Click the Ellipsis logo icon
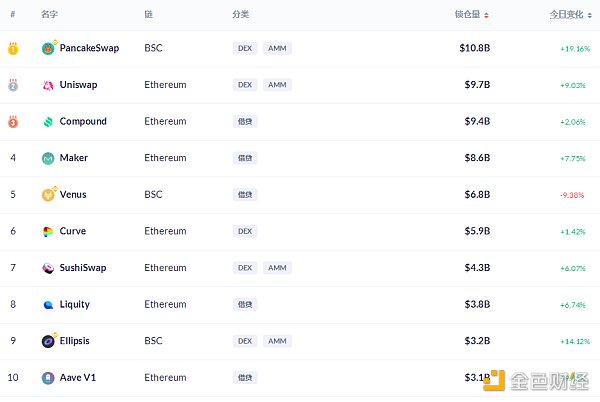 (x=48, y=341)
